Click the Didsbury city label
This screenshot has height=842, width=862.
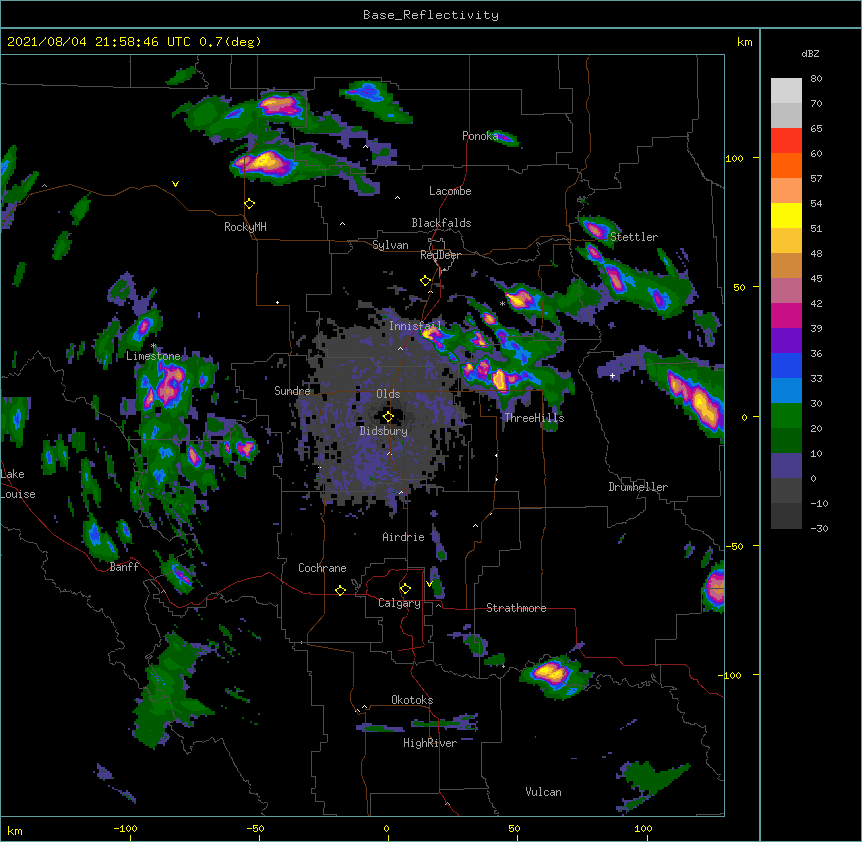pos(384,431)
